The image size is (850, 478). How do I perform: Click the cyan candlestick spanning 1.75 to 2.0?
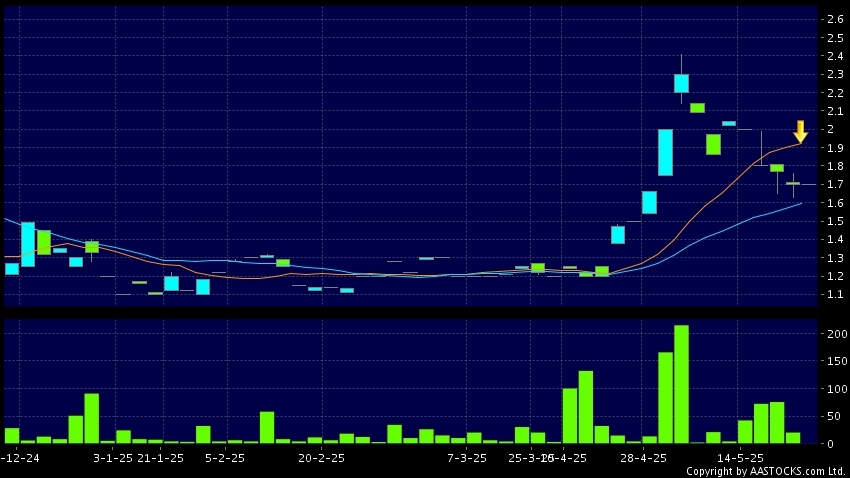tap(665, 152)
